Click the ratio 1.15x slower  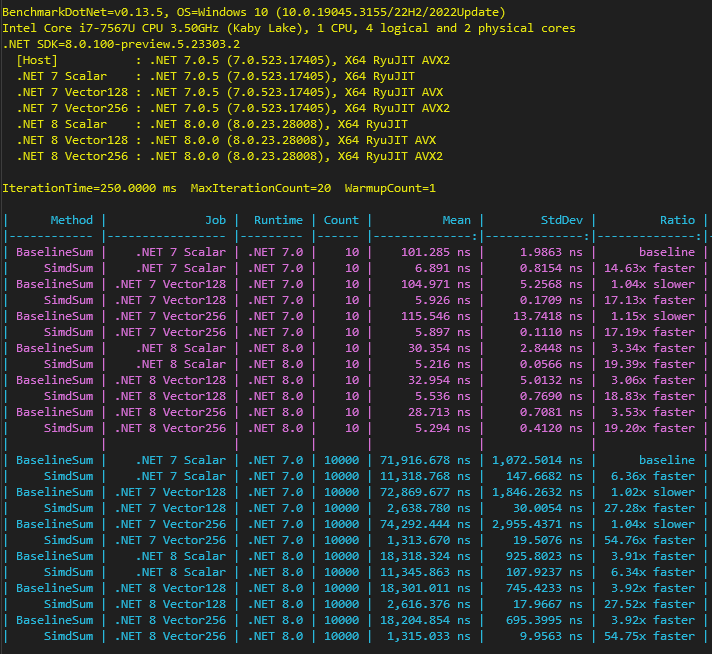pyautogui.click(x=653, y=316)
